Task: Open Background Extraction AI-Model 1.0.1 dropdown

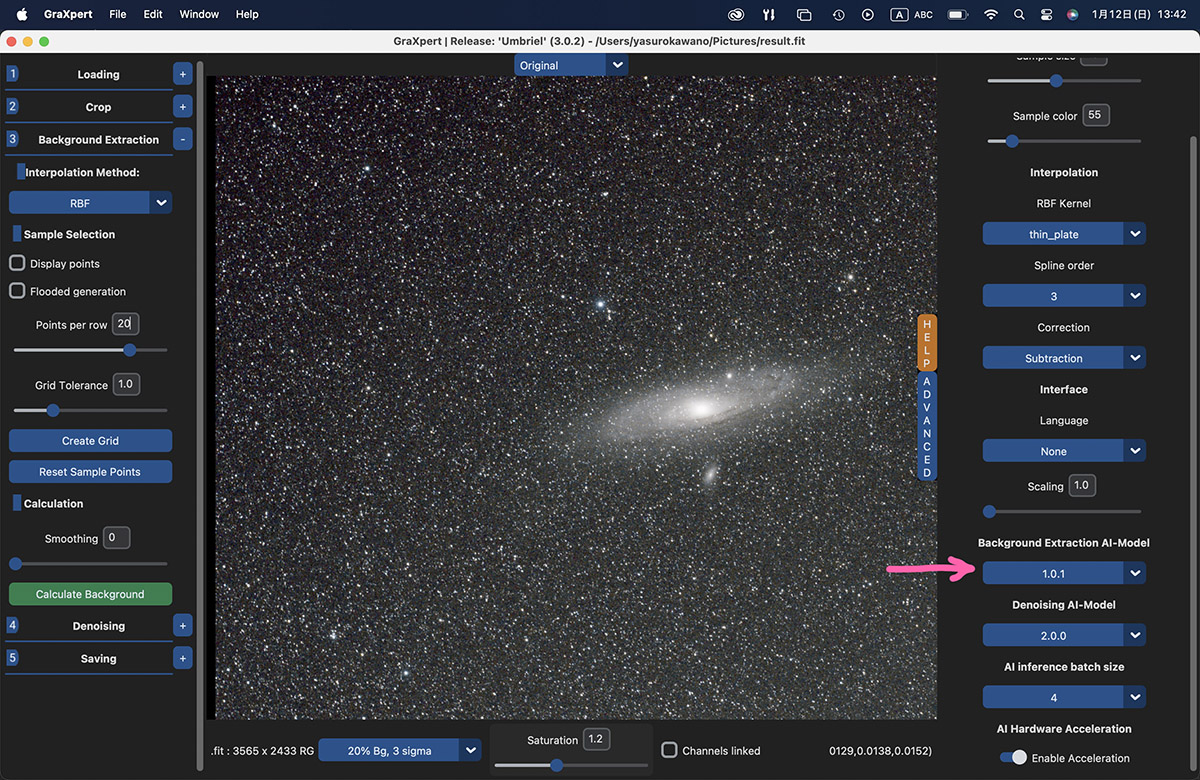Action: click(x=1064, y=573)
